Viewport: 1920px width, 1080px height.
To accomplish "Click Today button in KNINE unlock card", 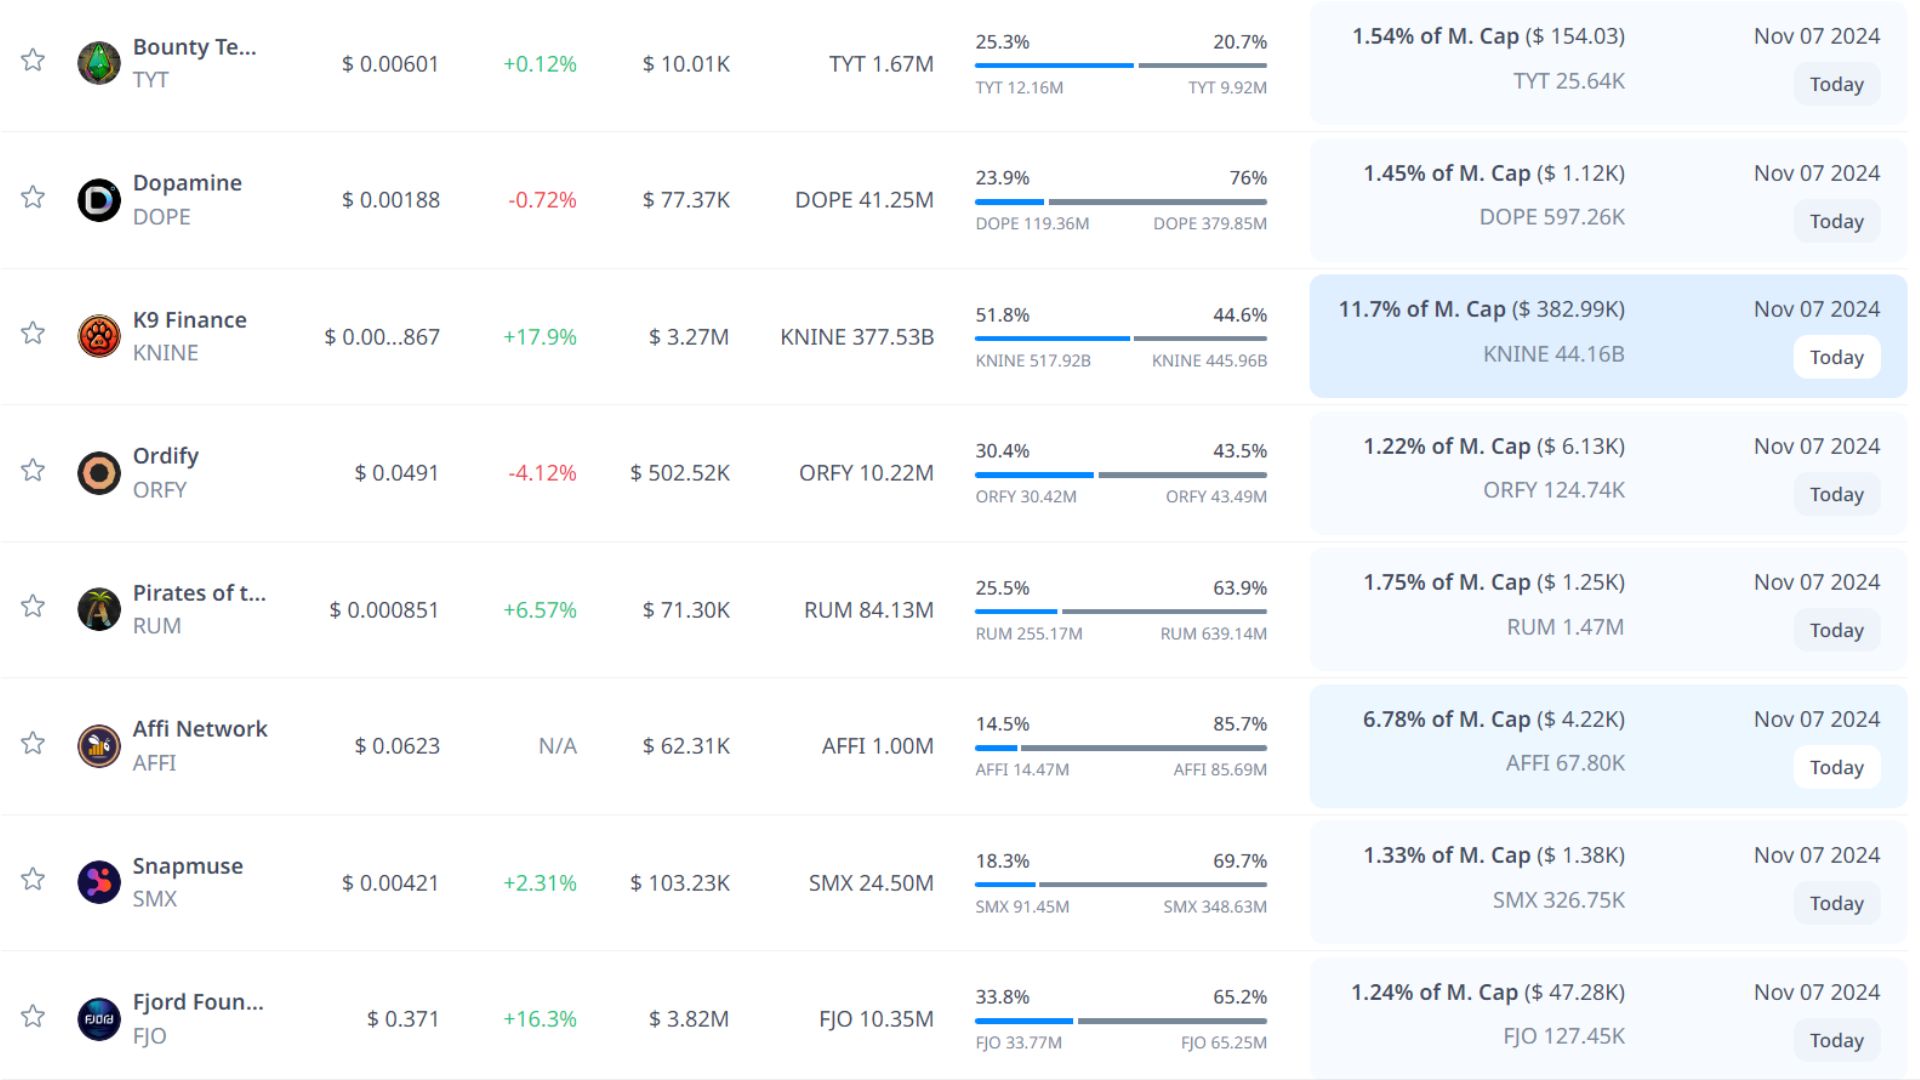I will [x=1836, y=357].
